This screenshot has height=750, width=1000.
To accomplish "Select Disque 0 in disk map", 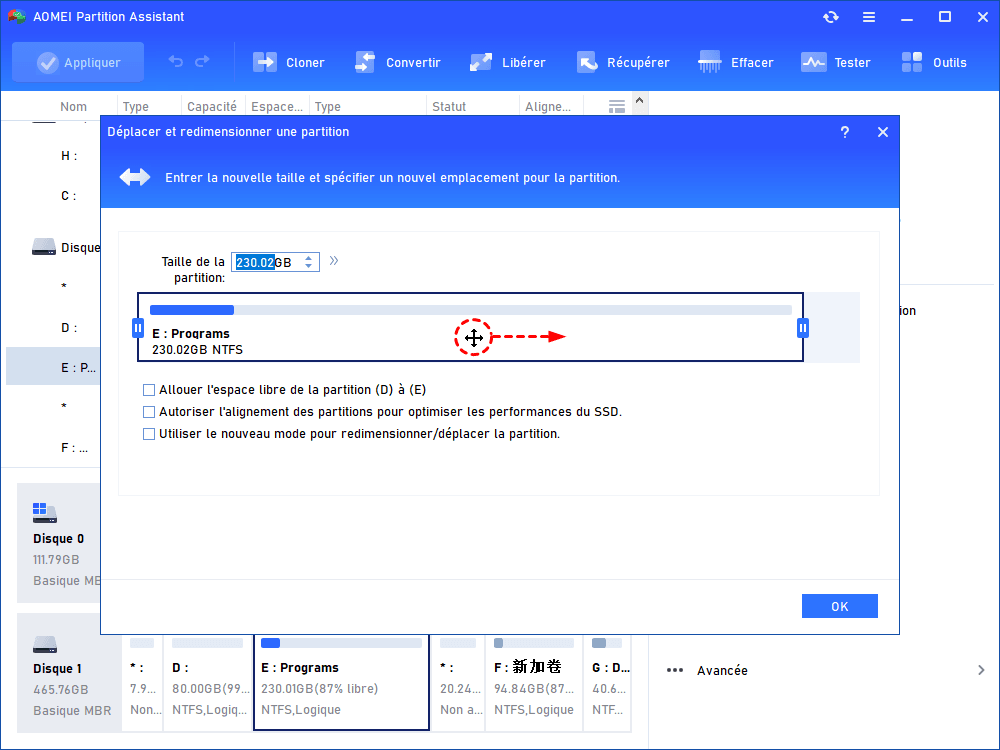I will click(x=59, y=543).
